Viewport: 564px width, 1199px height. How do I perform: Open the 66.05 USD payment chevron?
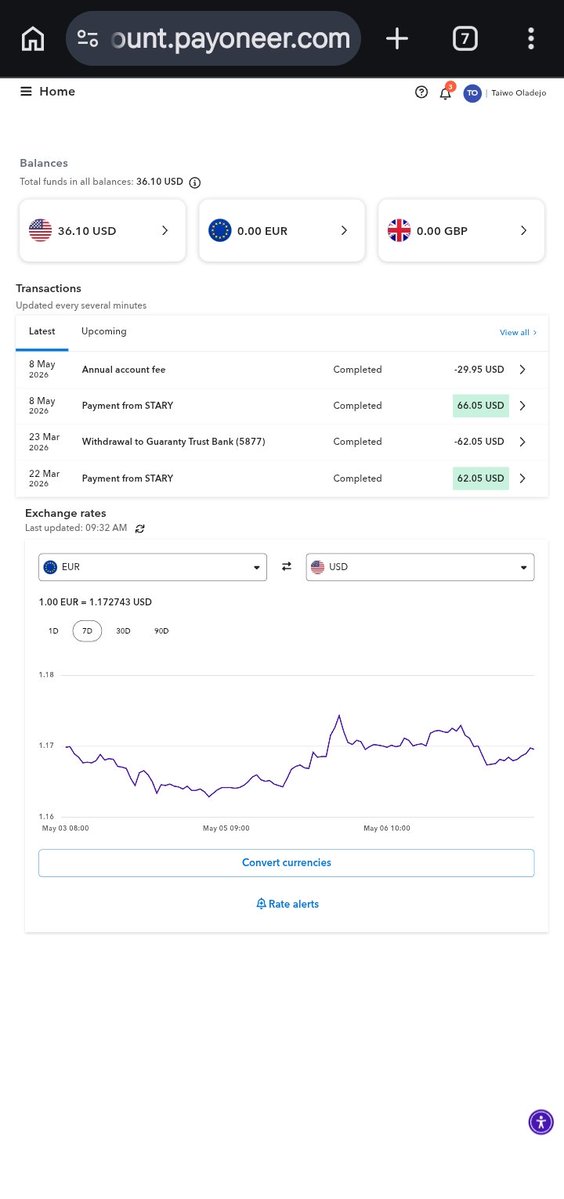523,406
